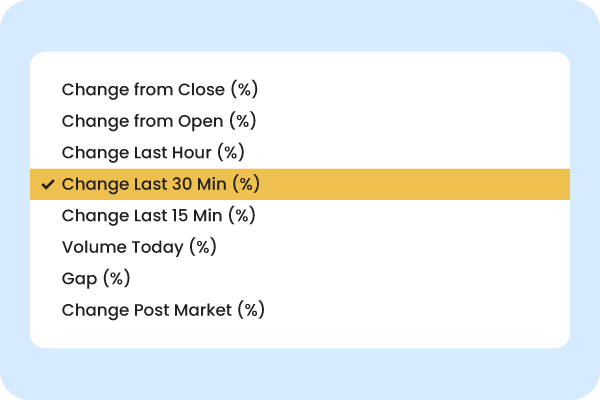The image size is (600, 400).
Task: Pick the Gap (%) option
Action: pos(96,278)
